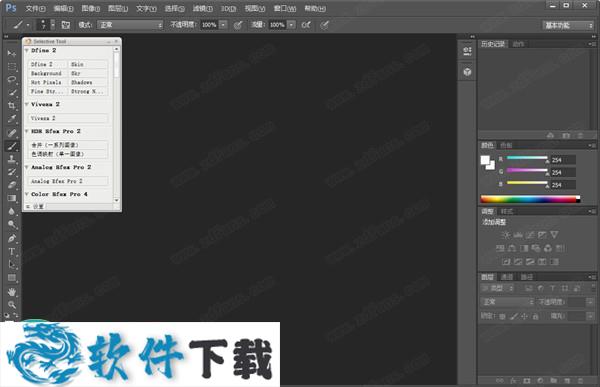Add a Photo Filter adjustment
The width and height of the screenshot is (600, 387).
pyautogui.click(x=536, y=248)
